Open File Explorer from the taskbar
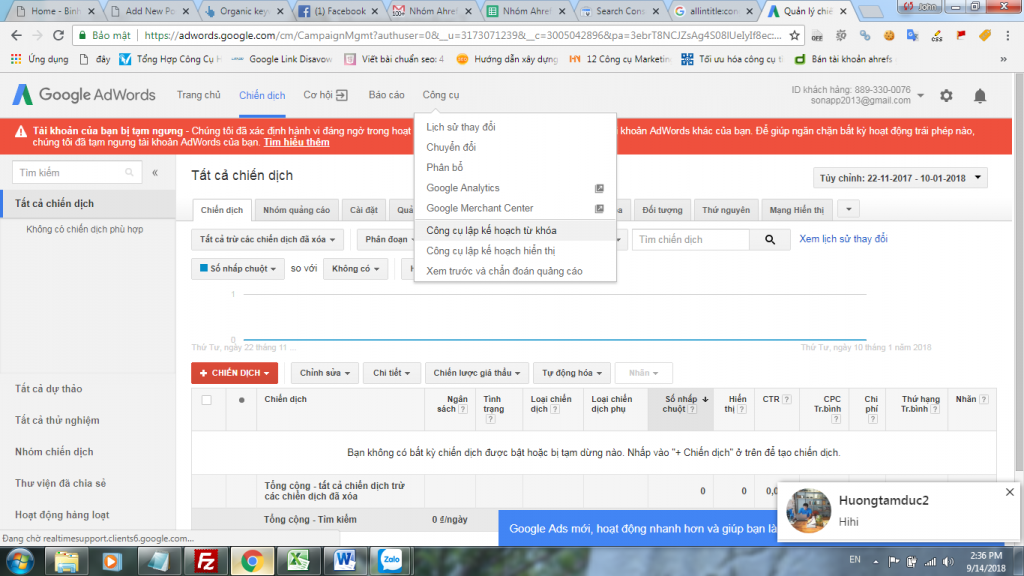This screenshot has height=576, width=1024. point(66,561)
